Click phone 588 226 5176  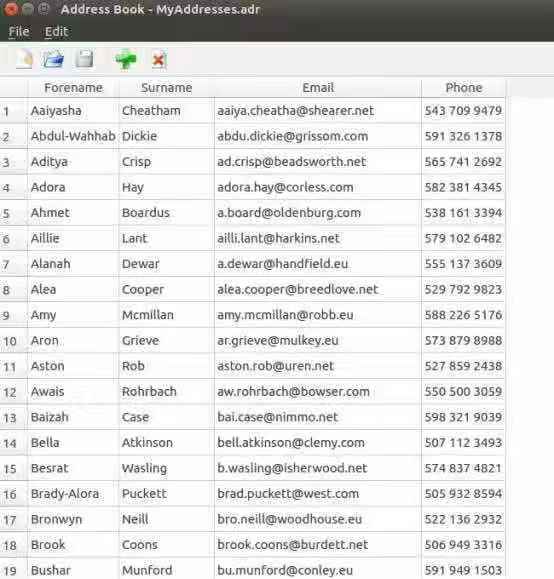click(464, 315)
